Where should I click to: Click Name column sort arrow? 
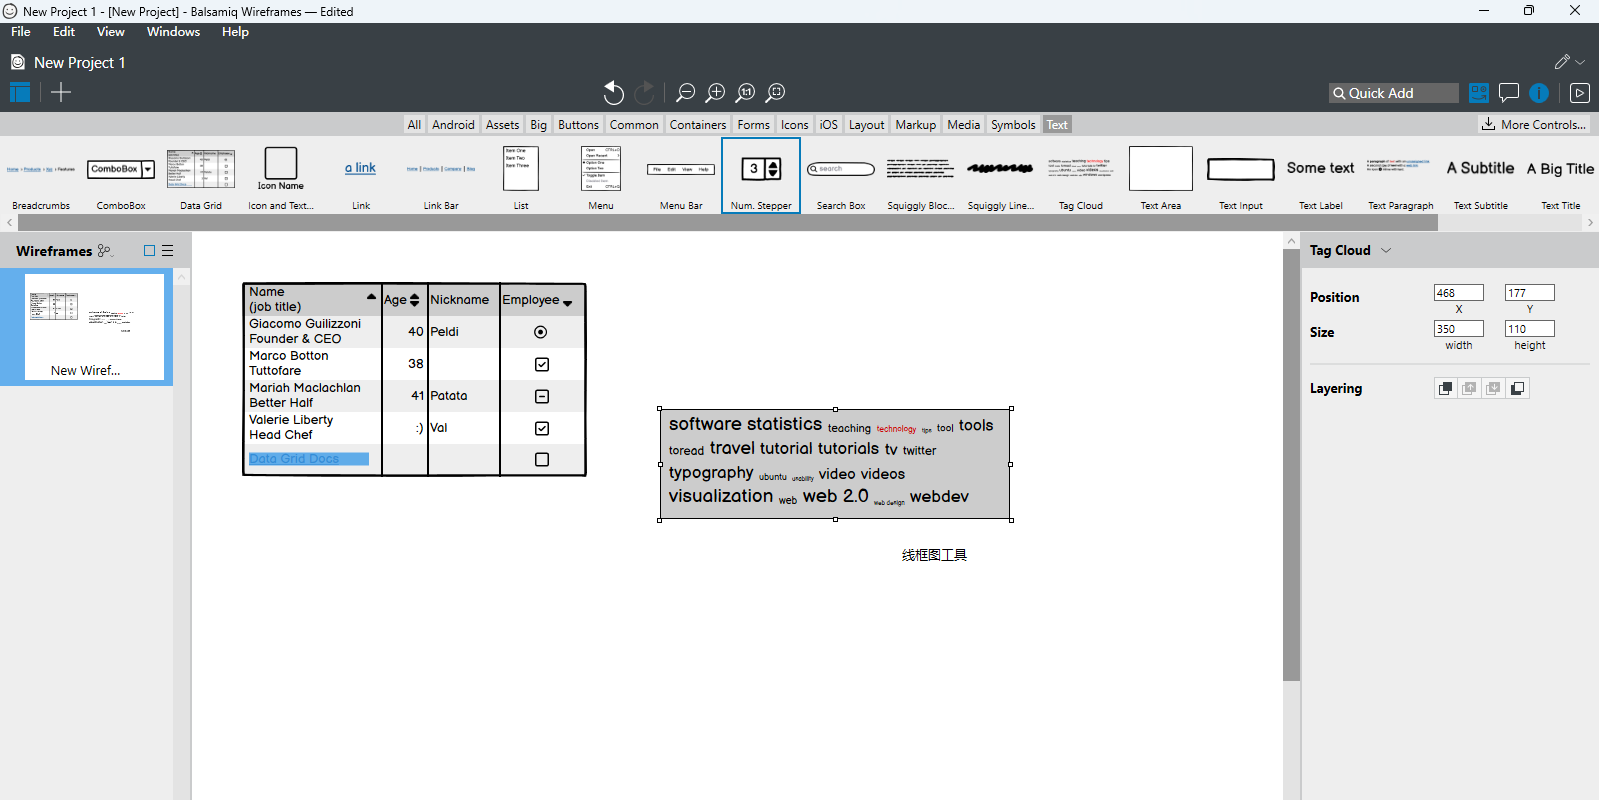pos(371,297)
